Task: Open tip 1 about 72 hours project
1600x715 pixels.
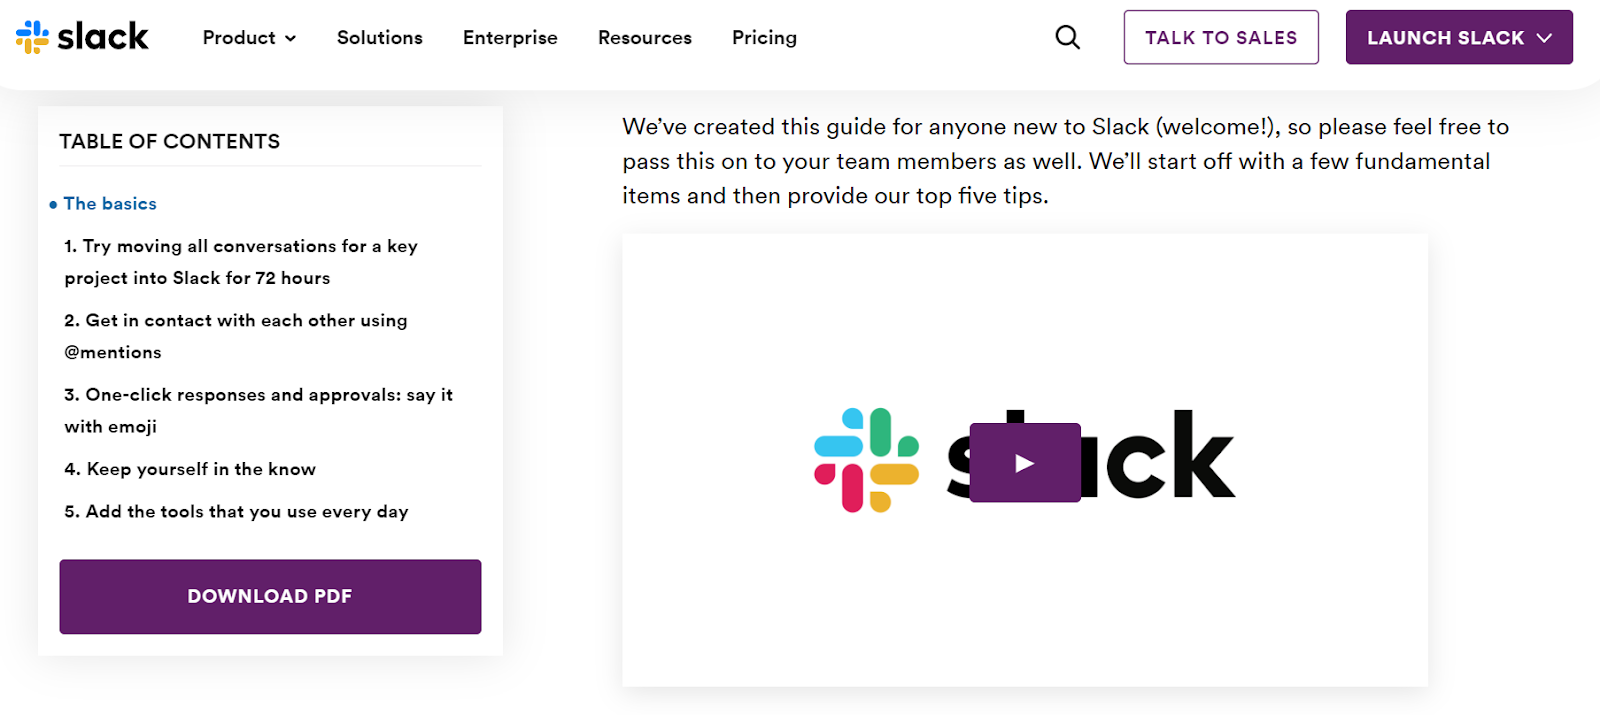Action: [240, 261]
